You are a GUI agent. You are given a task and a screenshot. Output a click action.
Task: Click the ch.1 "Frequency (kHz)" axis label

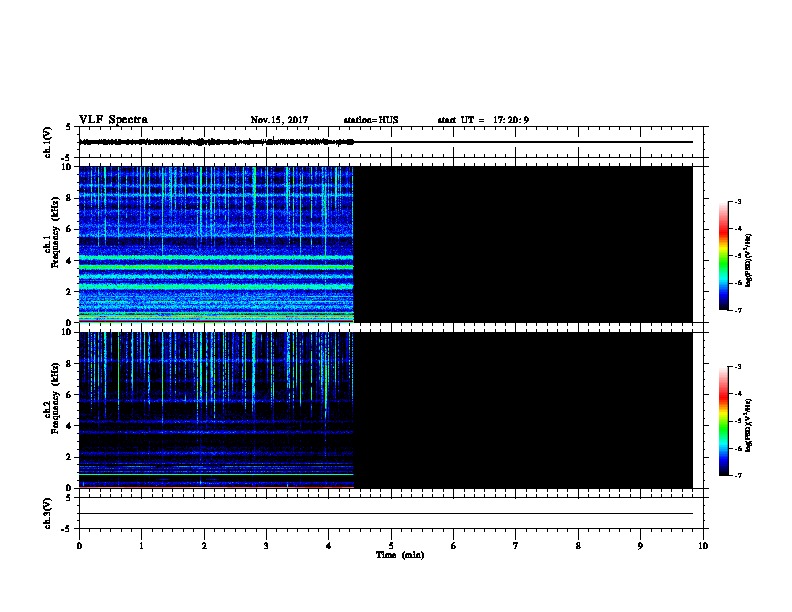55,233
